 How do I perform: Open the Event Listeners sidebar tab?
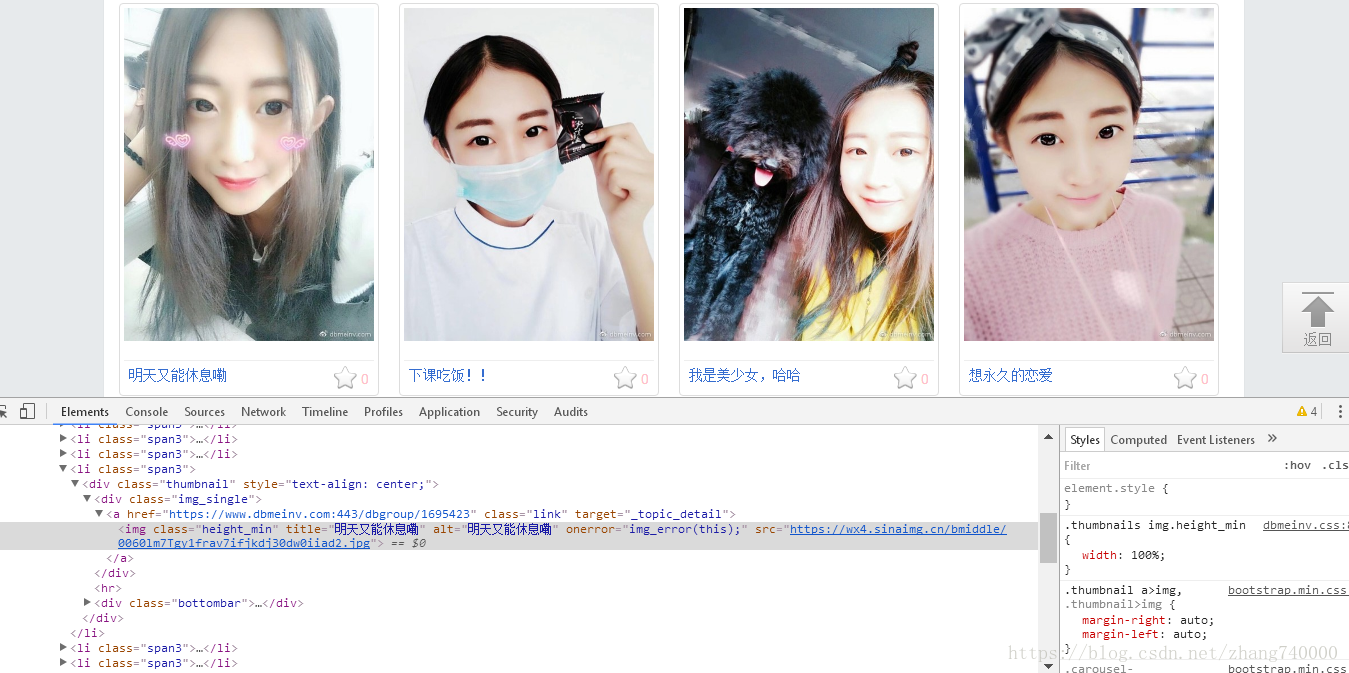coord(1216,439)
